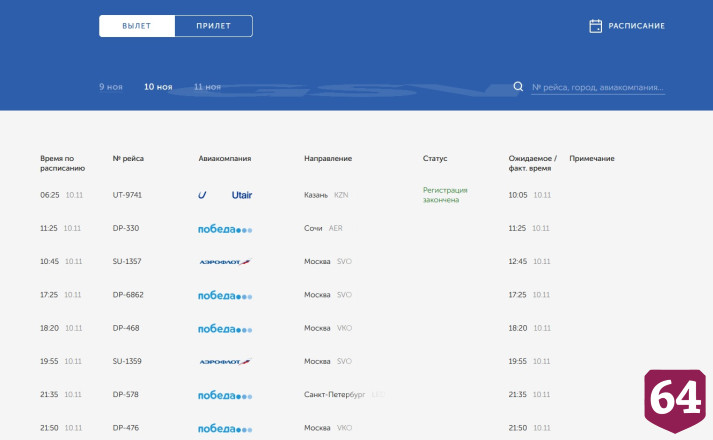This screenshot has width=713, height=440.
Task: Click Аэрофлот logo in the SU-1359 row
Action: pyautogui.click(x=225, y=362)
